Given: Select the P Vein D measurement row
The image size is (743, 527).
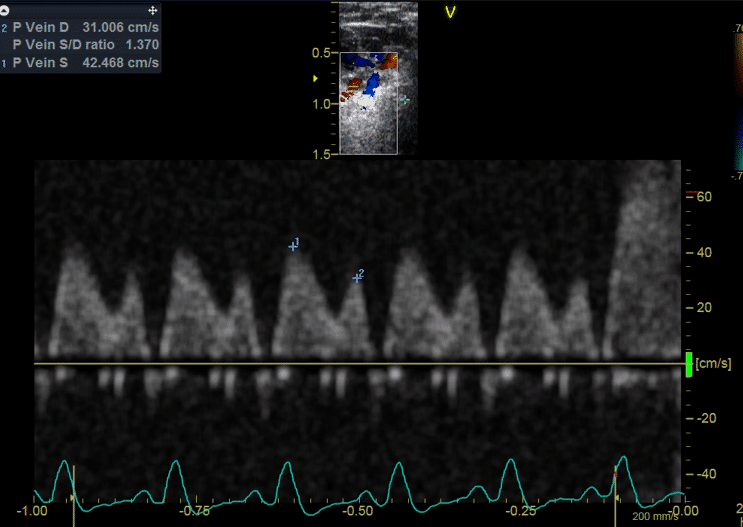Looking at the screenshot, I should click(x=80, y=28).
